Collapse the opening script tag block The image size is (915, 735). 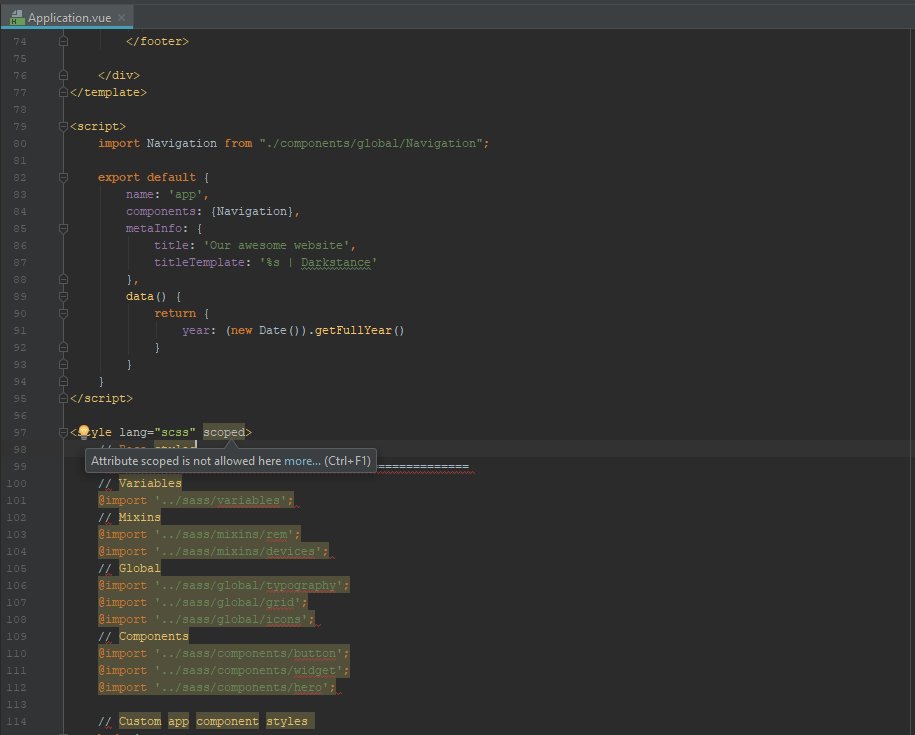point(64,126)
